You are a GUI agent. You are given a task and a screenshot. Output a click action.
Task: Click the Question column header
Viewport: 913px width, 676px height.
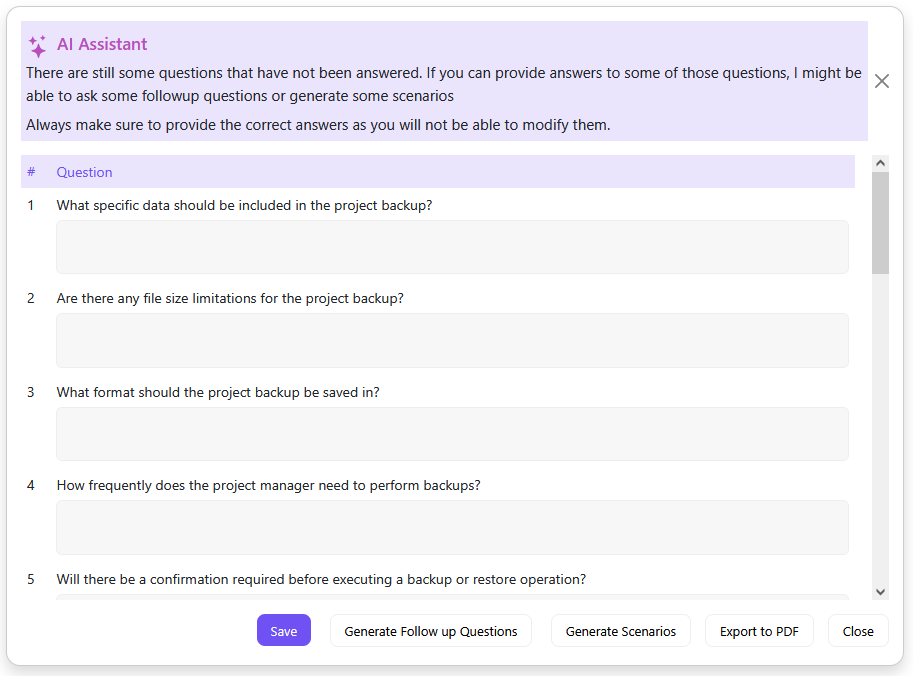(85, 172)
